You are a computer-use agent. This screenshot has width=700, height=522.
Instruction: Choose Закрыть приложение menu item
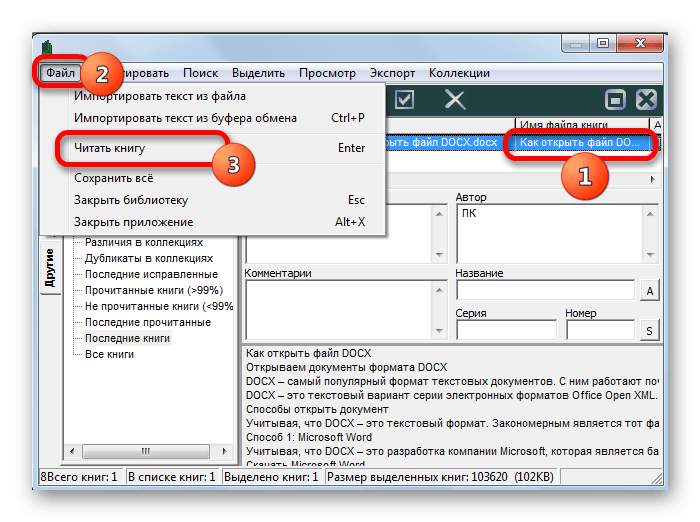(x=213, y=221)
